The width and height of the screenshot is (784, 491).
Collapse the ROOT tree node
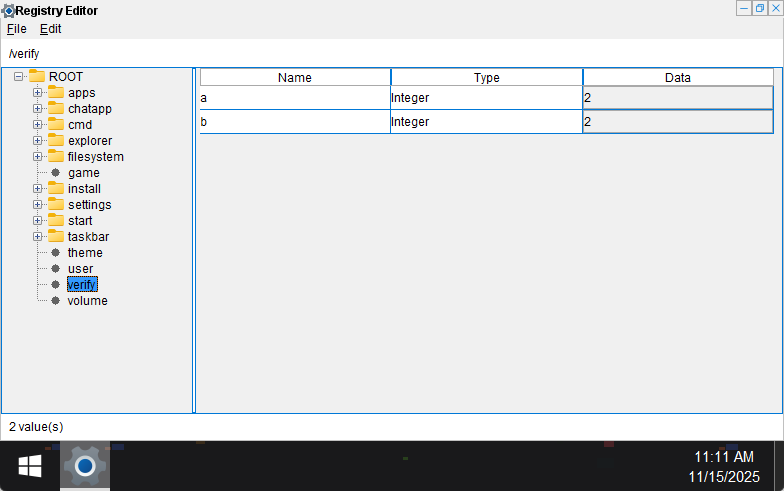(x=19, y=77)
